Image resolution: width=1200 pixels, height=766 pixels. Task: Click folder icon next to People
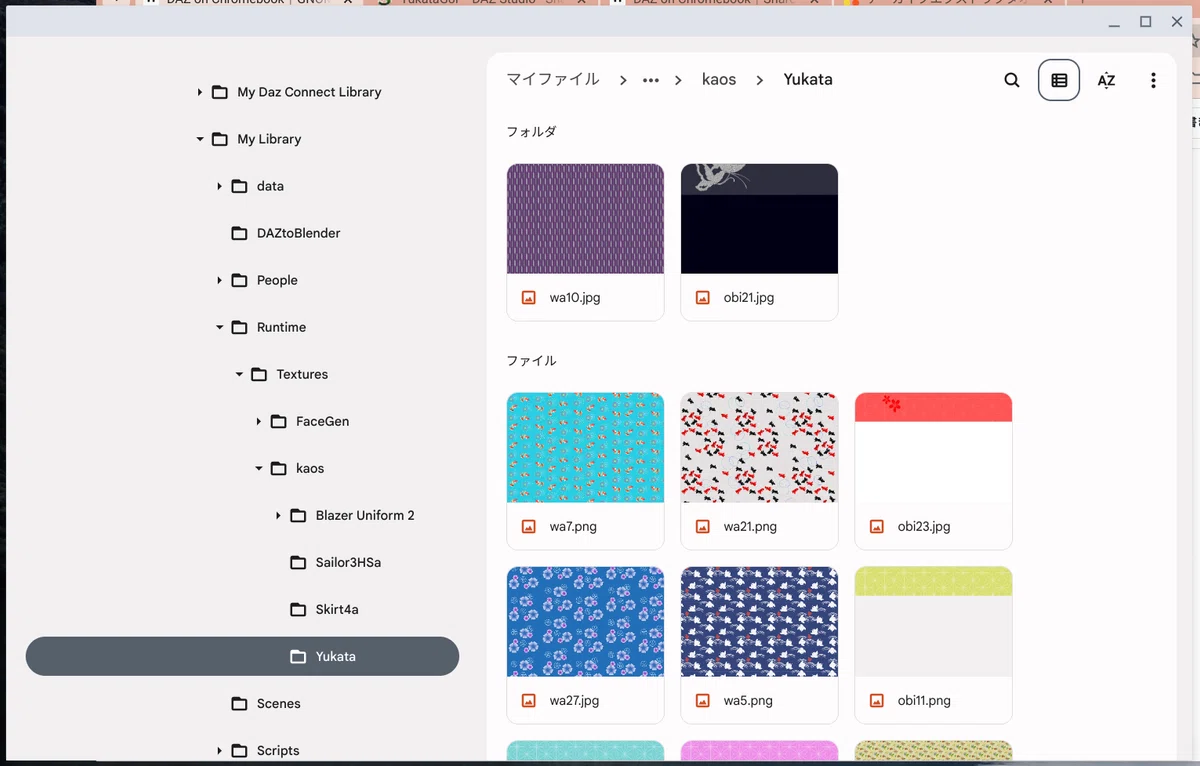239,280
